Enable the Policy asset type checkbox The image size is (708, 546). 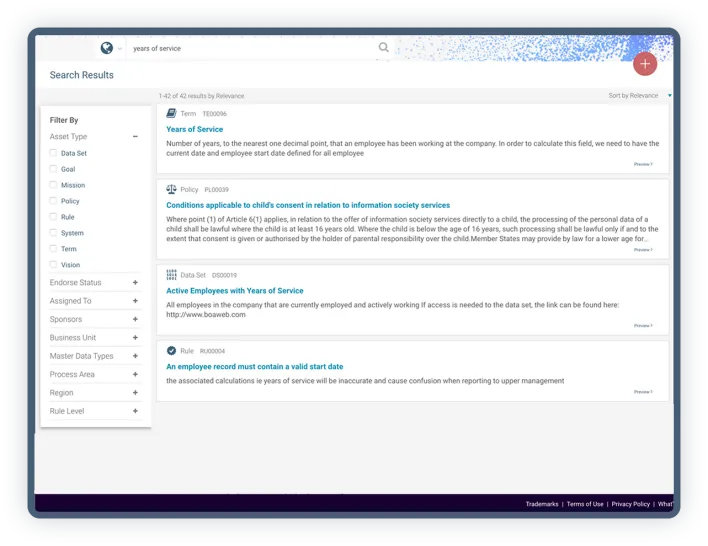[53, 201]
